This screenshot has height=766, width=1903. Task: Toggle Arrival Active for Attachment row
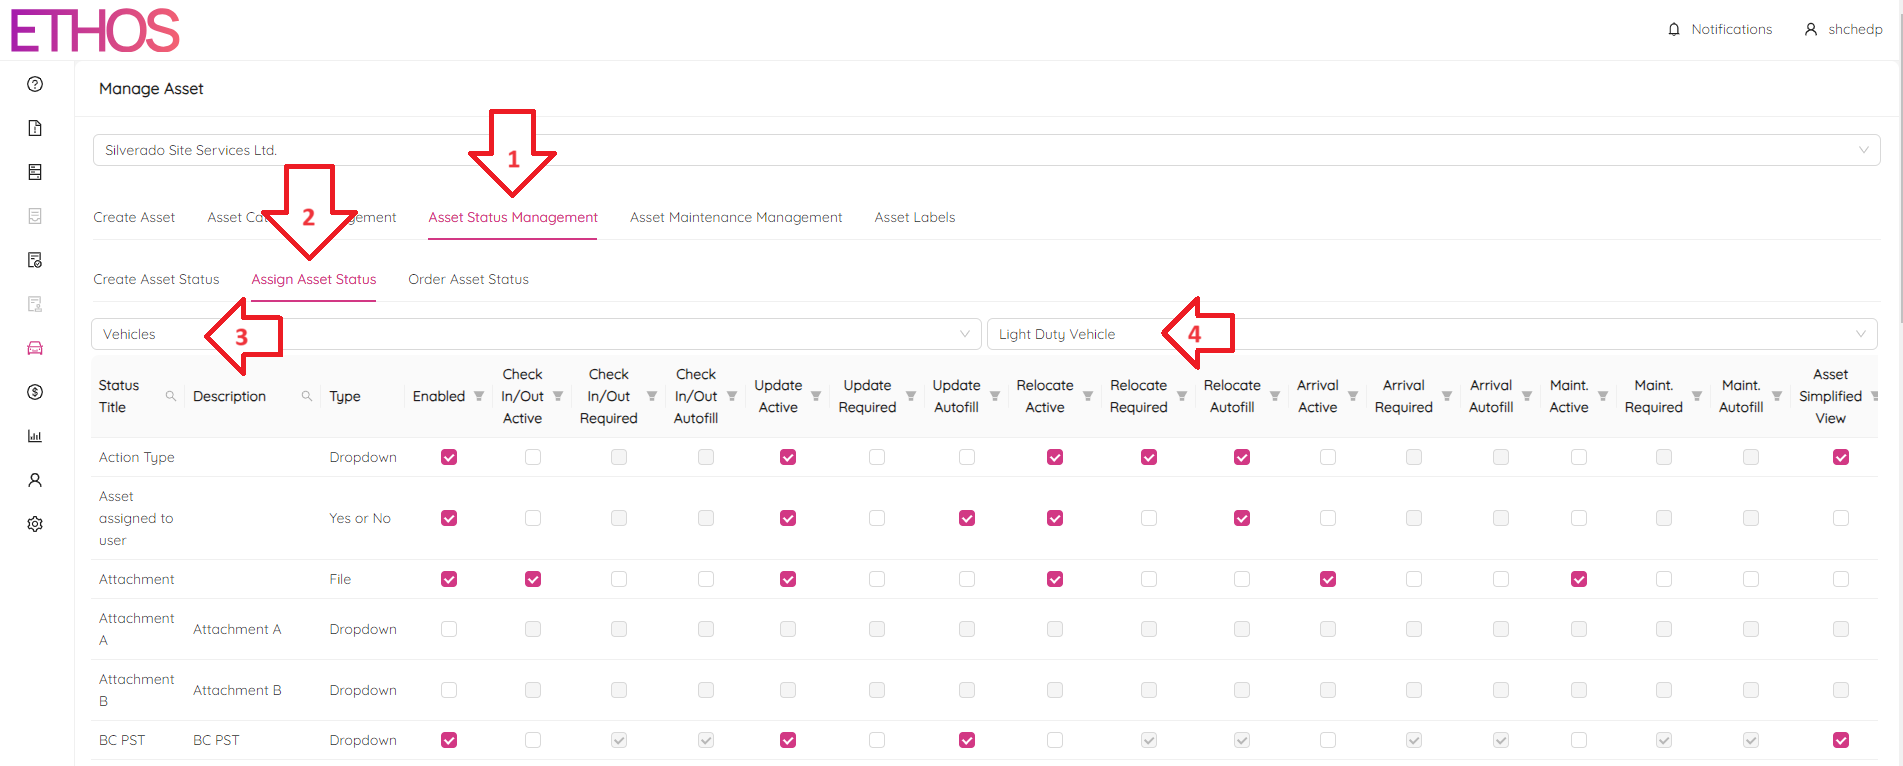[x=1328, y=579]
